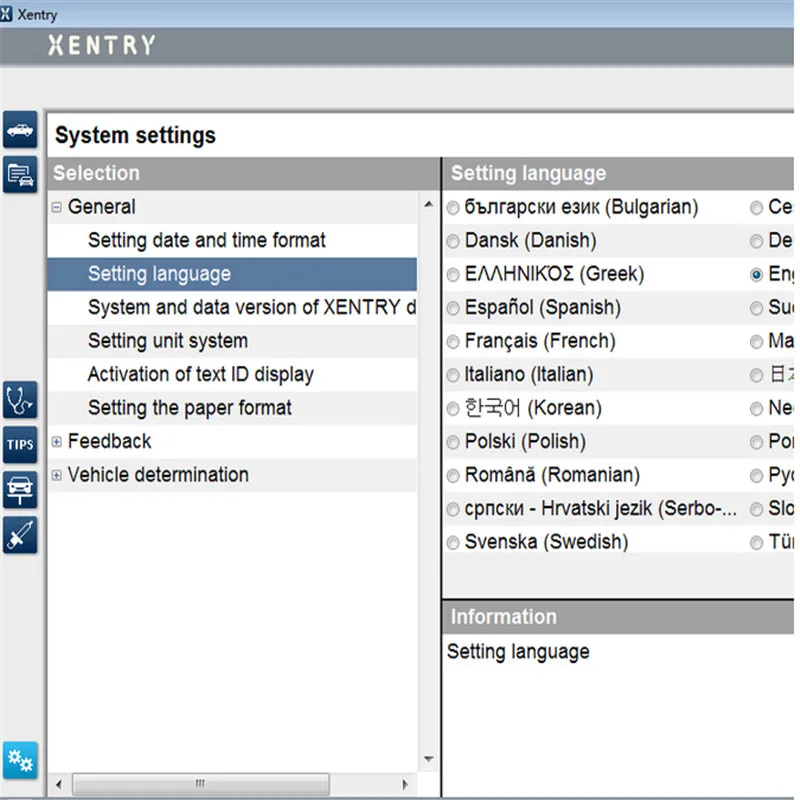Click the horizontal scrollbar right arrow

[x=405, y=784]
